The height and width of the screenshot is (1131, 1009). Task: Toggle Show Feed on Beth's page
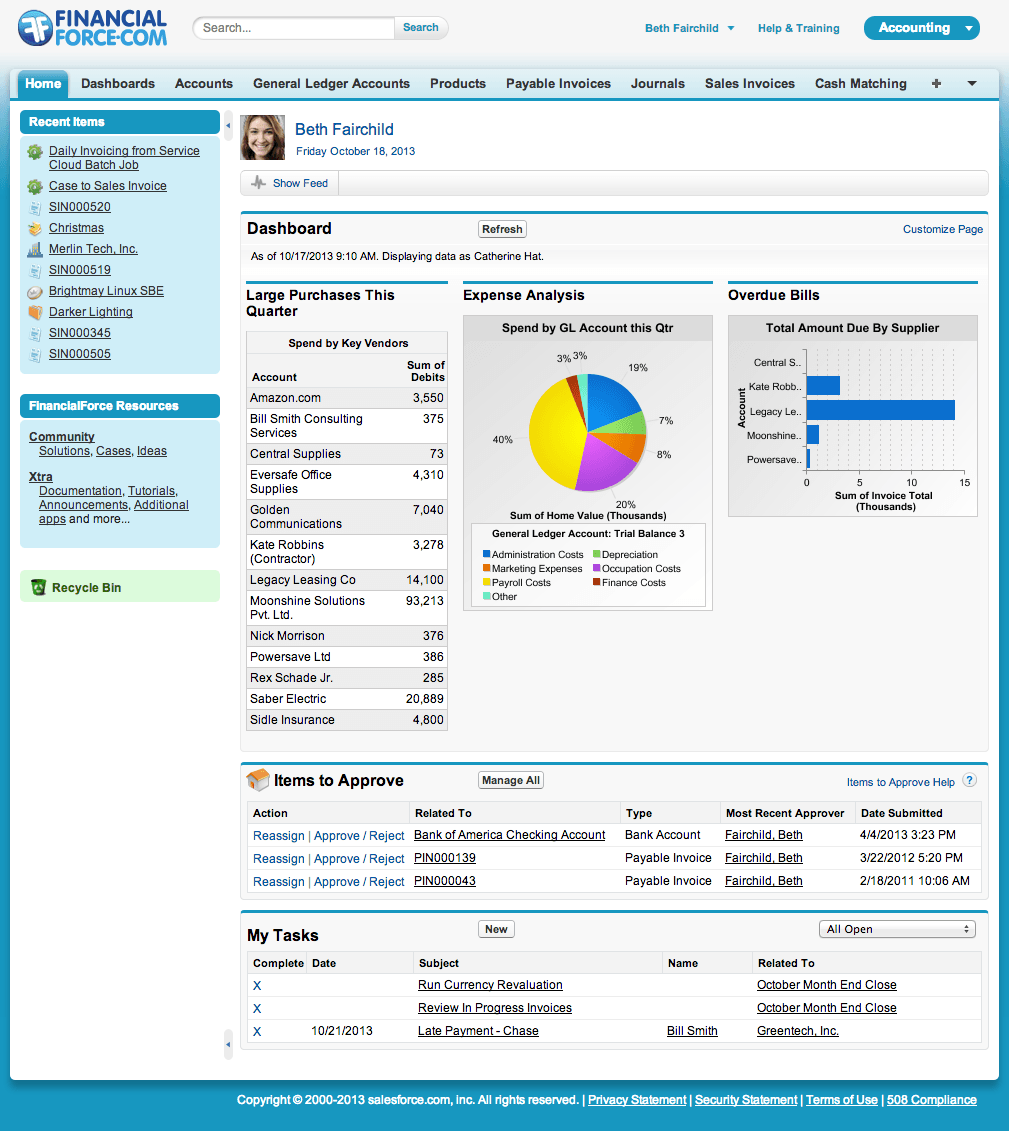click(x=289, y=183)
